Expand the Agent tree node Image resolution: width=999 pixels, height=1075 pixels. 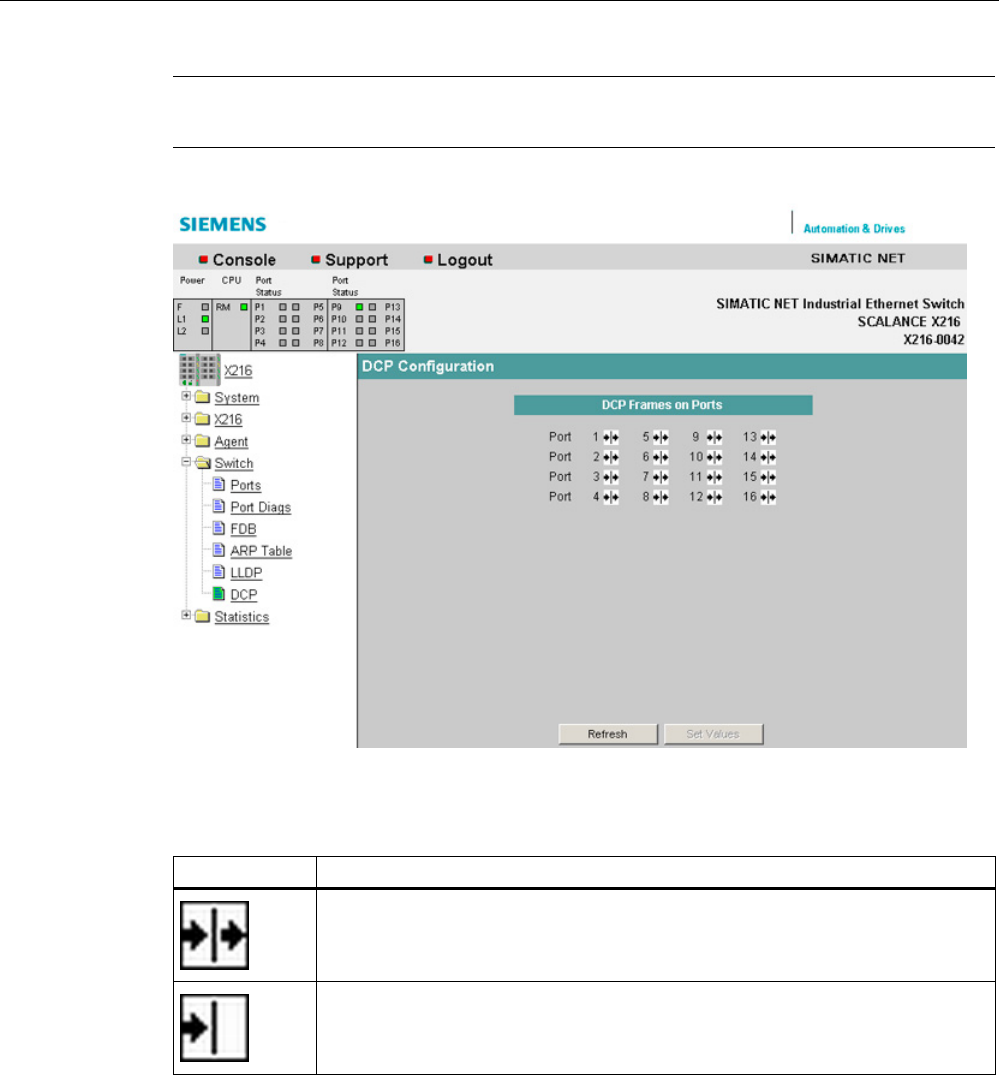pos(186,440)
